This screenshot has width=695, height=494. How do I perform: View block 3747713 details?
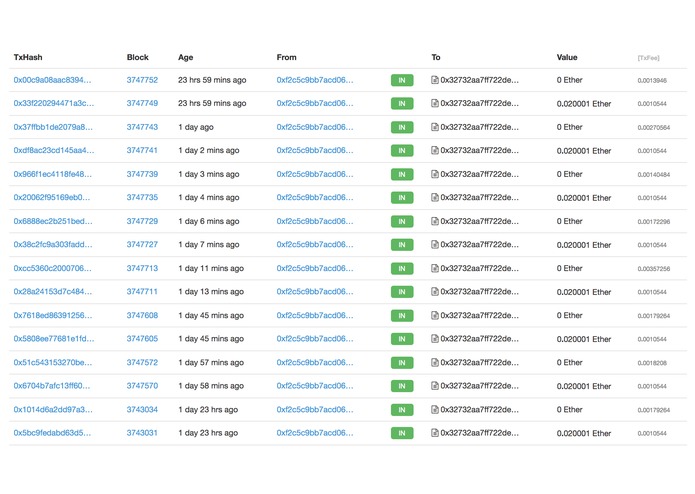(x=142, y=268)
